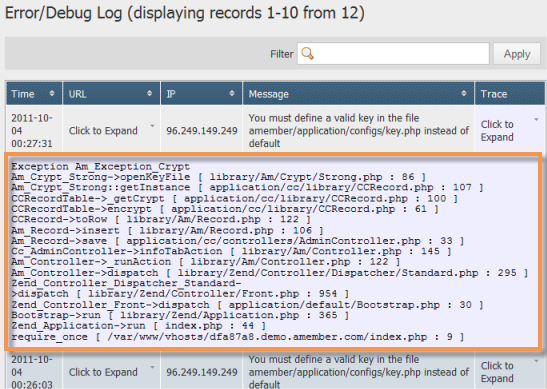Click the Time column header label
Screen dimensions: 547x389
point(23,94)
